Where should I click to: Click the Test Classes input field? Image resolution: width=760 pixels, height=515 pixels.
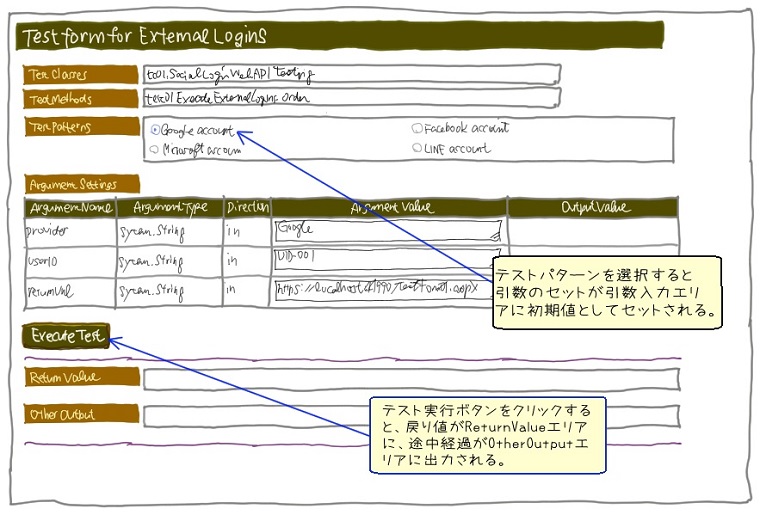352,75
